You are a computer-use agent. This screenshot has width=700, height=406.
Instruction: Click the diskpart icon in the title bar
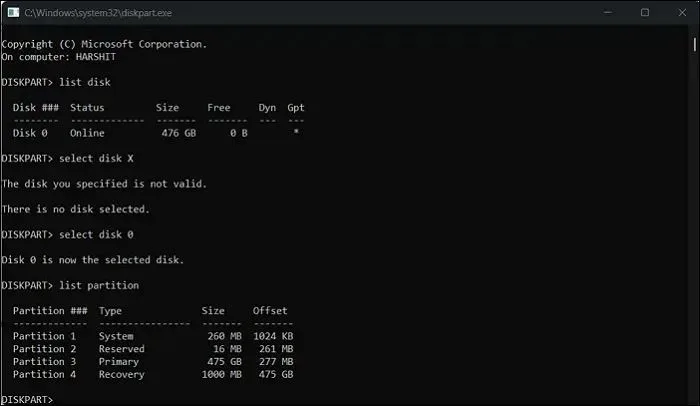(x=12, y=12)
